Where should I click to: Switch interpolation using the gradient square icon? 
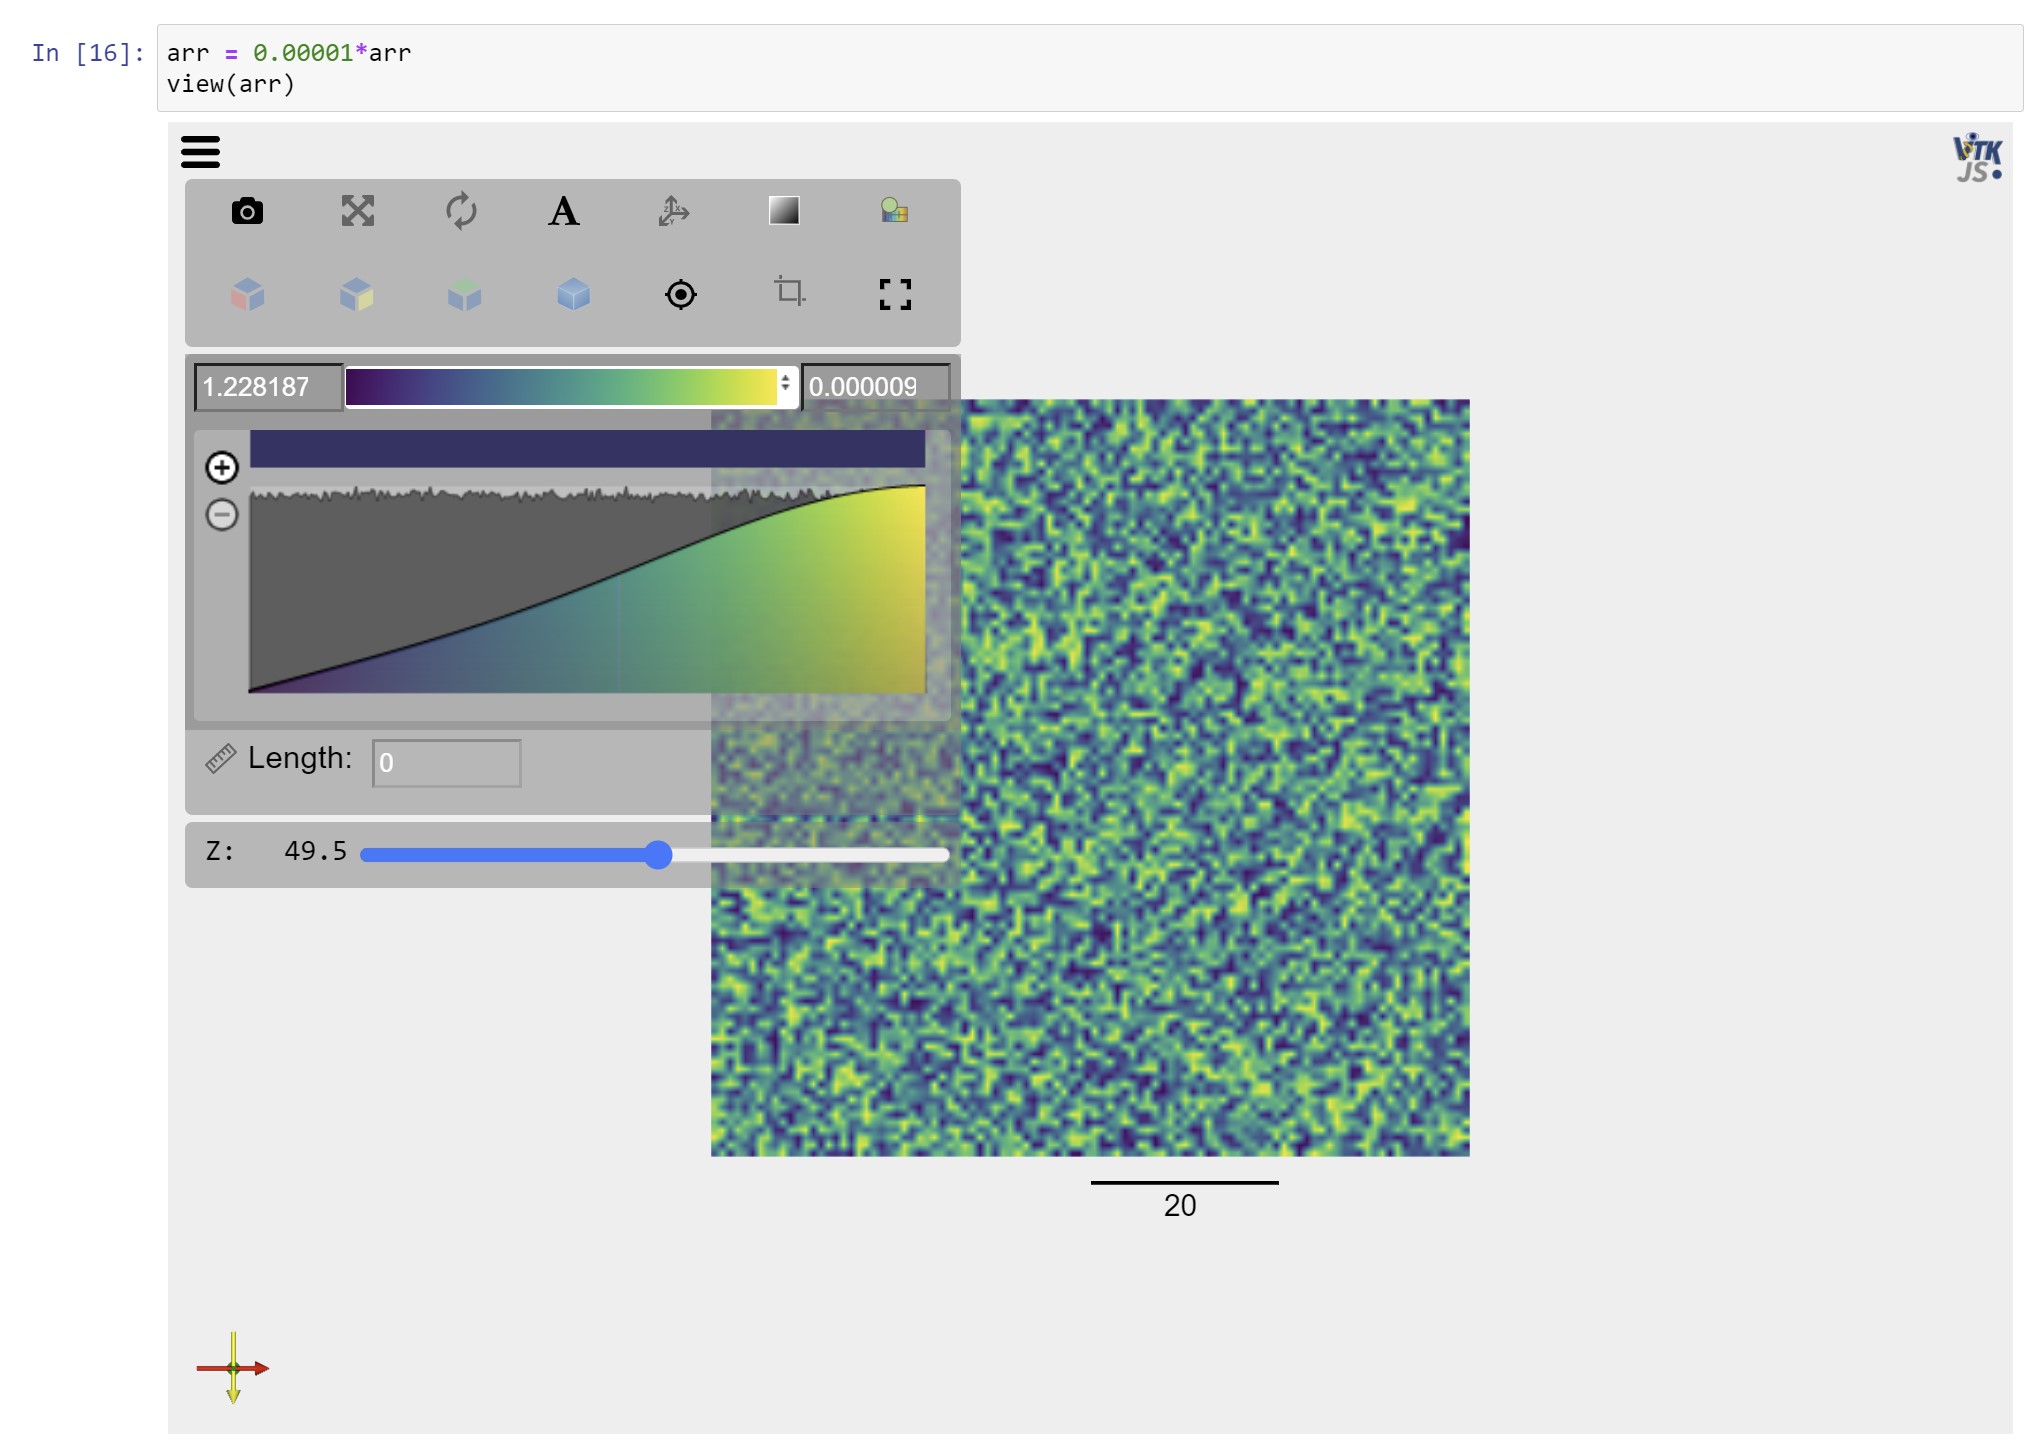[x=784, y=210]
